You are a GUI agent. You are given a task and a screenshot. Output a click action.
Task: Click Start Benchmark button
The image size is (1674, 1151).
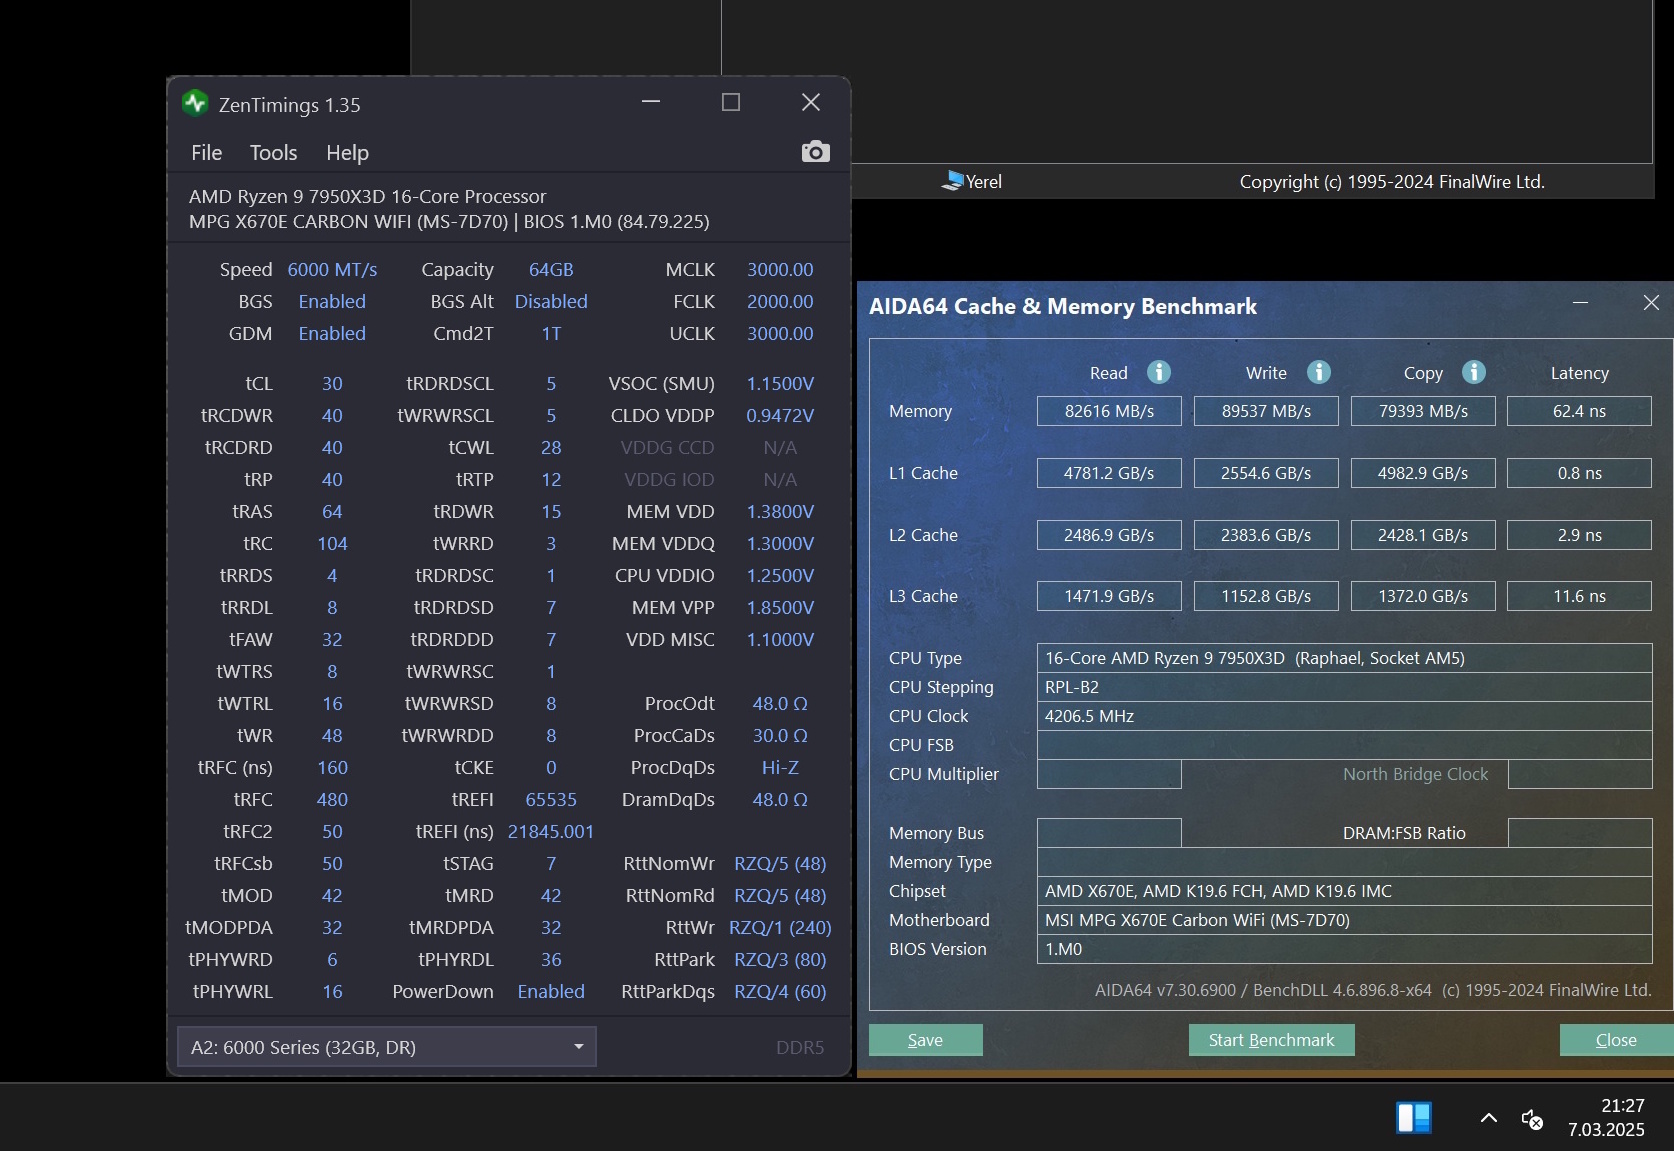point(1271,1040)
